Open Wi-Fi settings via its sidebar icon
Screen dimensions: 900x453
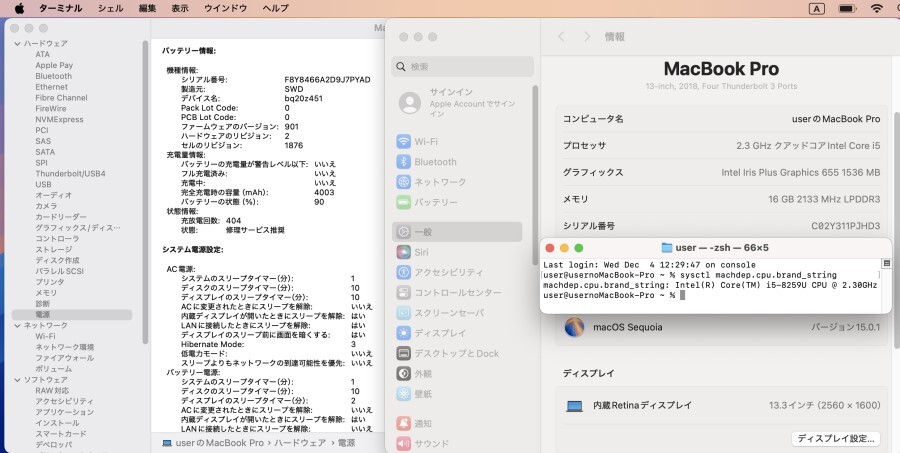(404, 141)
